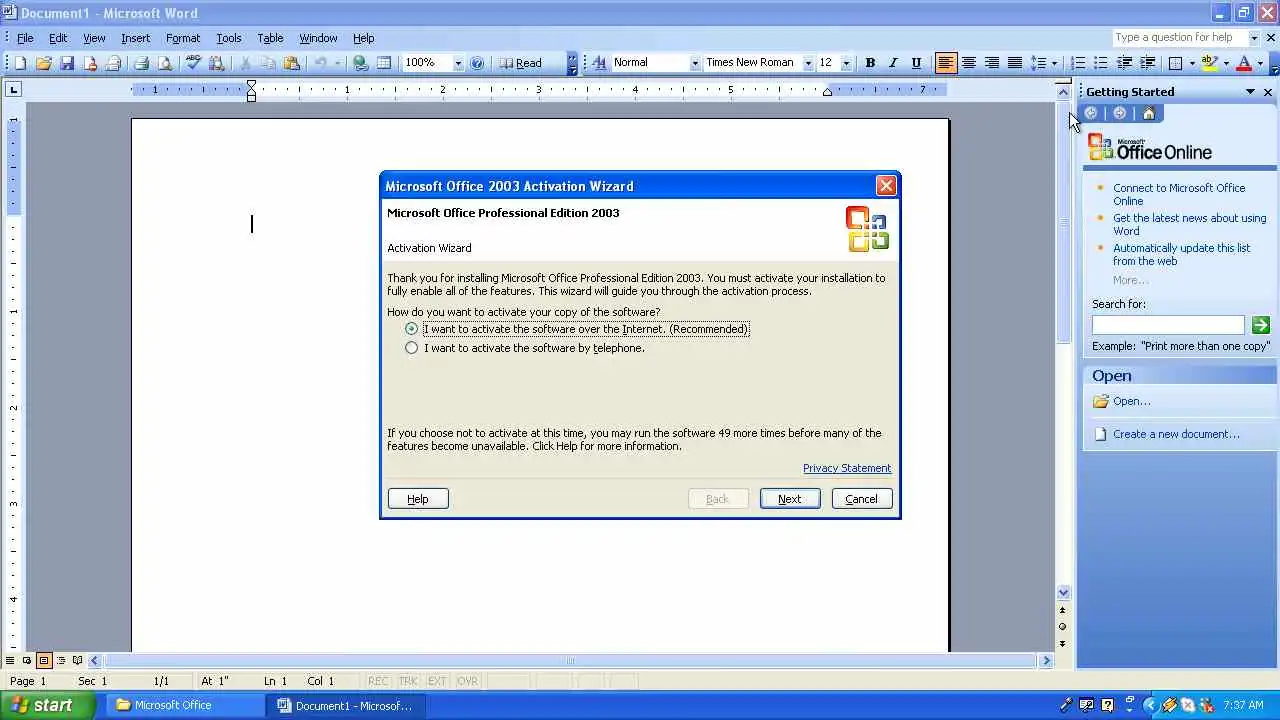
Task: Apply the red Font Color
Action: (1244, 63)
